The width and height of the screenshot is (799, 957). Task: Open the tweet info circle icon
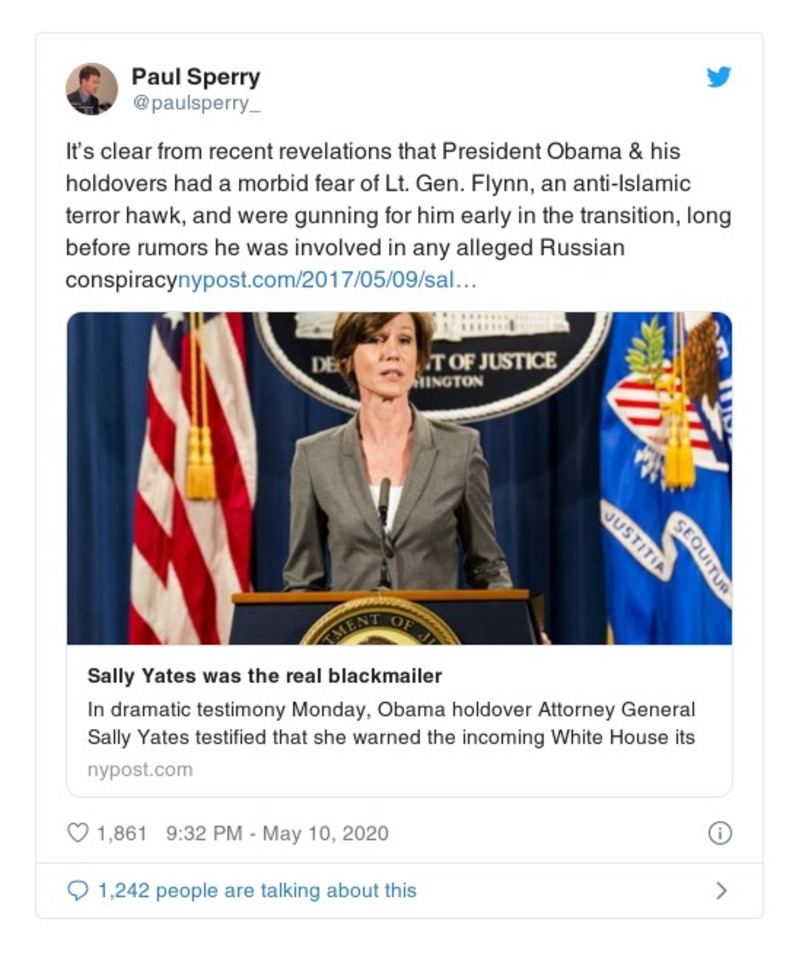point(719,832)
